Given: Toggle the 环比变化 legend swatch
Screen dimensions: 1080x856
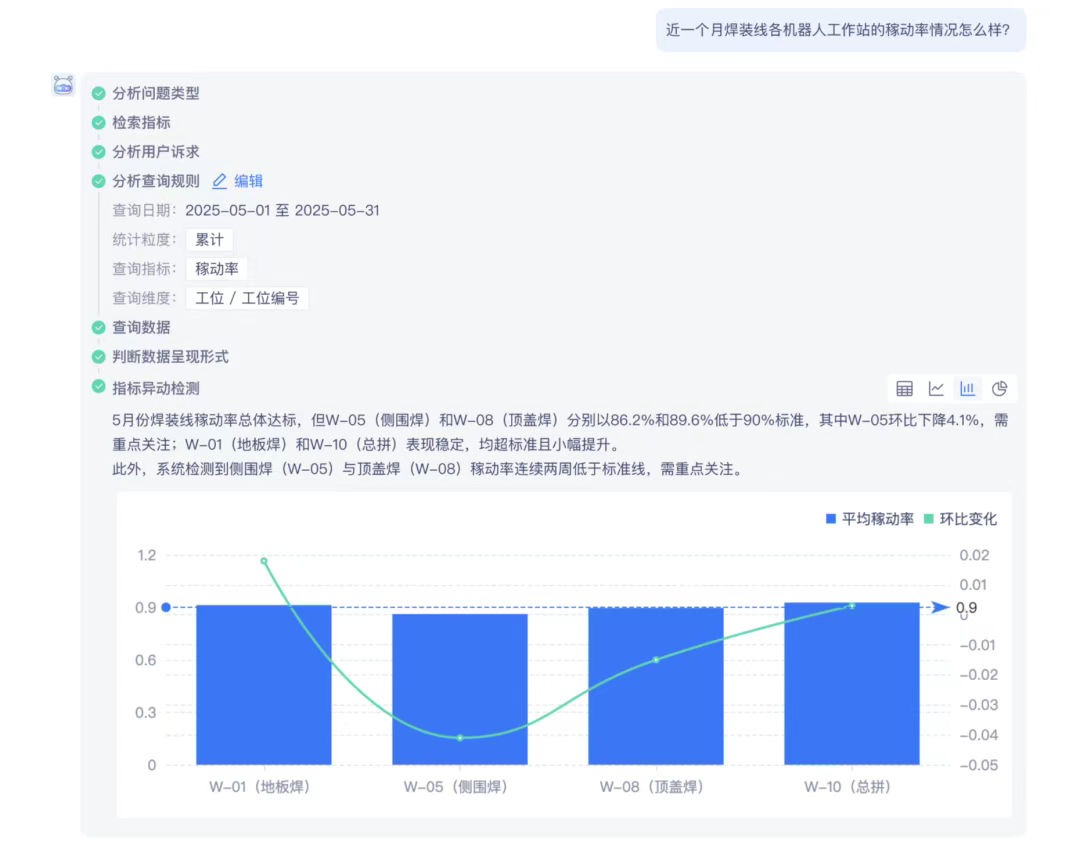Looking at the screenshot, I should coord(928,519).
